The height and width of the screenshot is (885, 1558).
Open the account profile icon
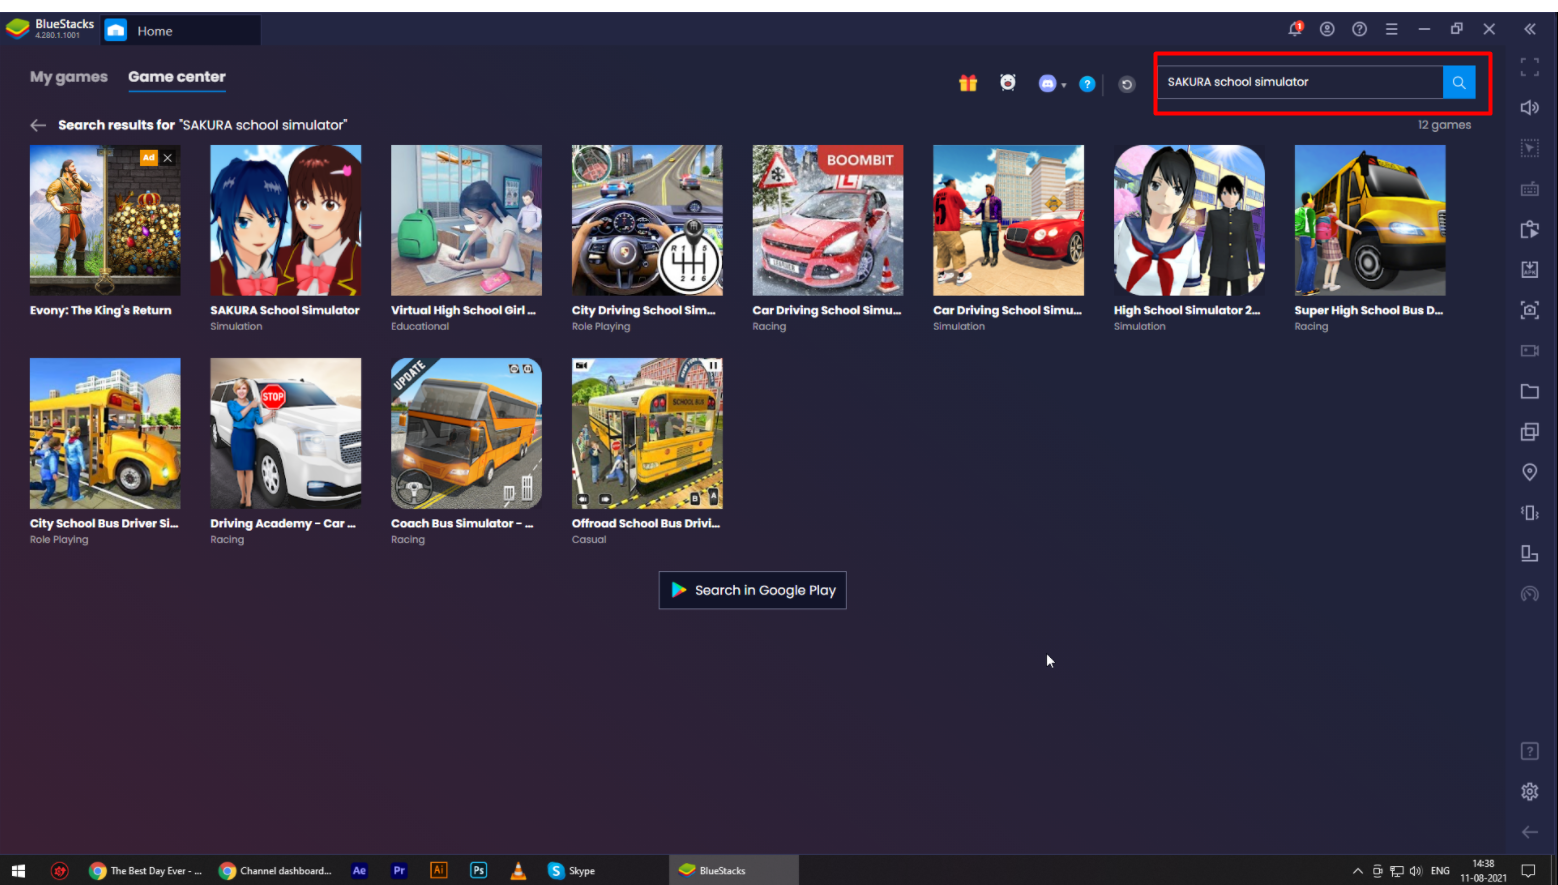tap(1327, 29)
